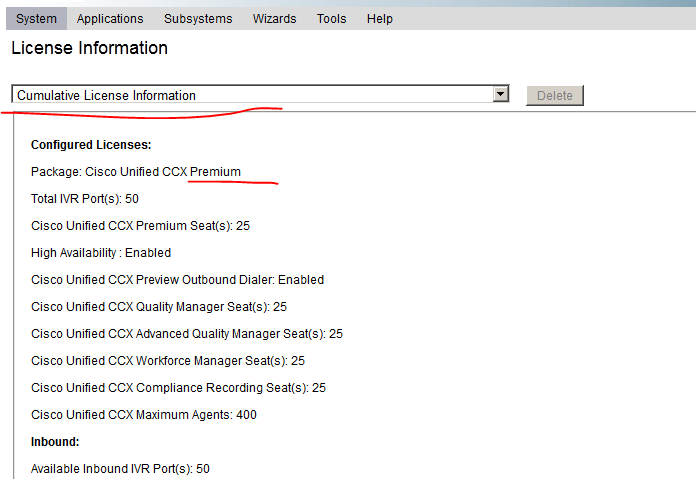Open the Help menu
The image size is (696, 479).
coord(380,19)
